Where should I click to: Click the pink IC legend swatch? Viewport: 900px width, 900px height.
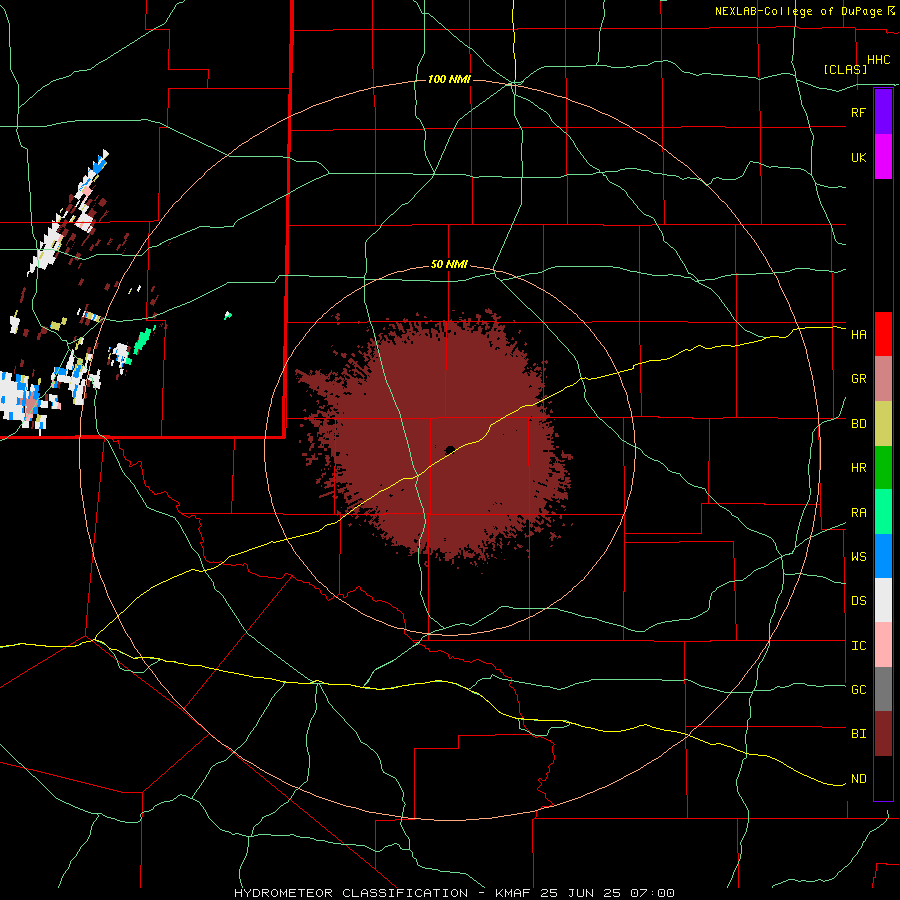(x=883, y=645)
